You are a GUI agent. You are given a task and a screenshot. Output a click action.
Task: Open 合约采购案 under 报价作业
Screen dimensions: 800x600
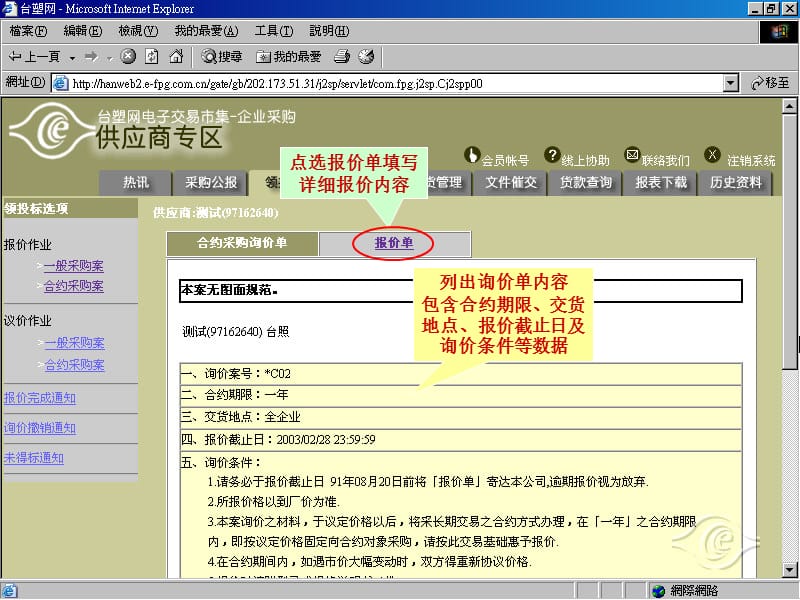(x=73, y=286)
